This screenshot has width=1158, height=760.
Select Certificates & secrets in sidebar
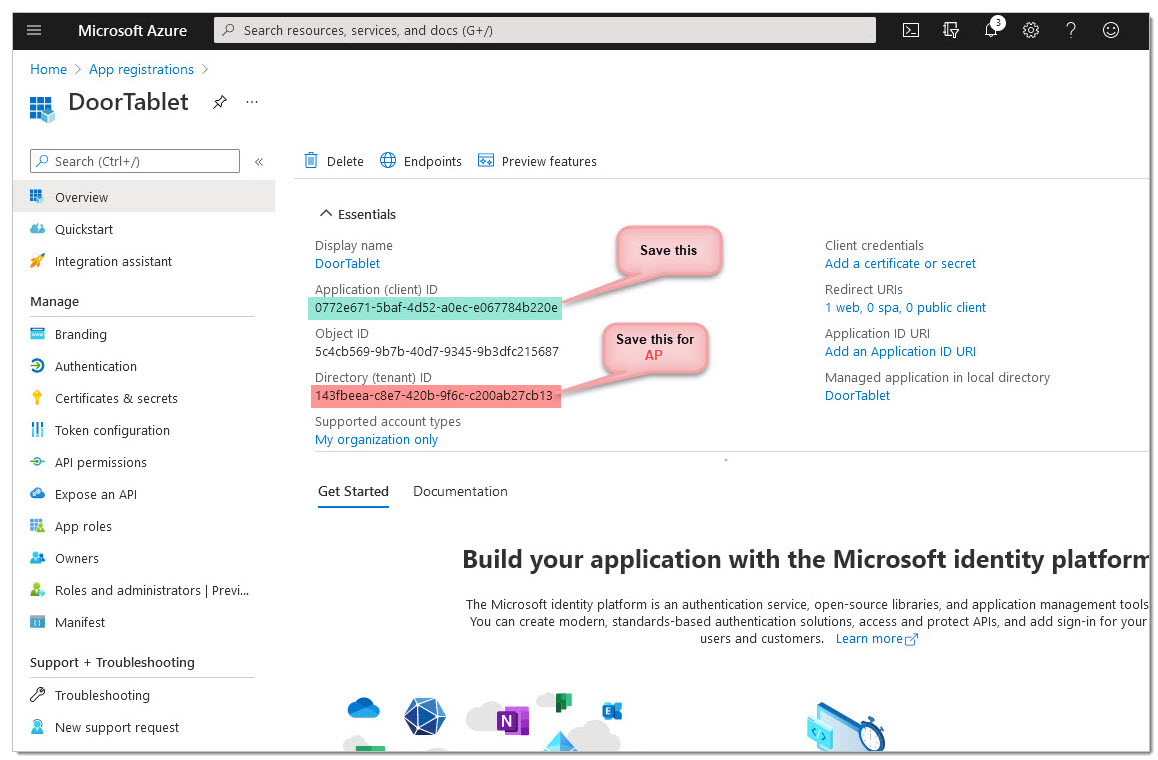tap(116, 398)
